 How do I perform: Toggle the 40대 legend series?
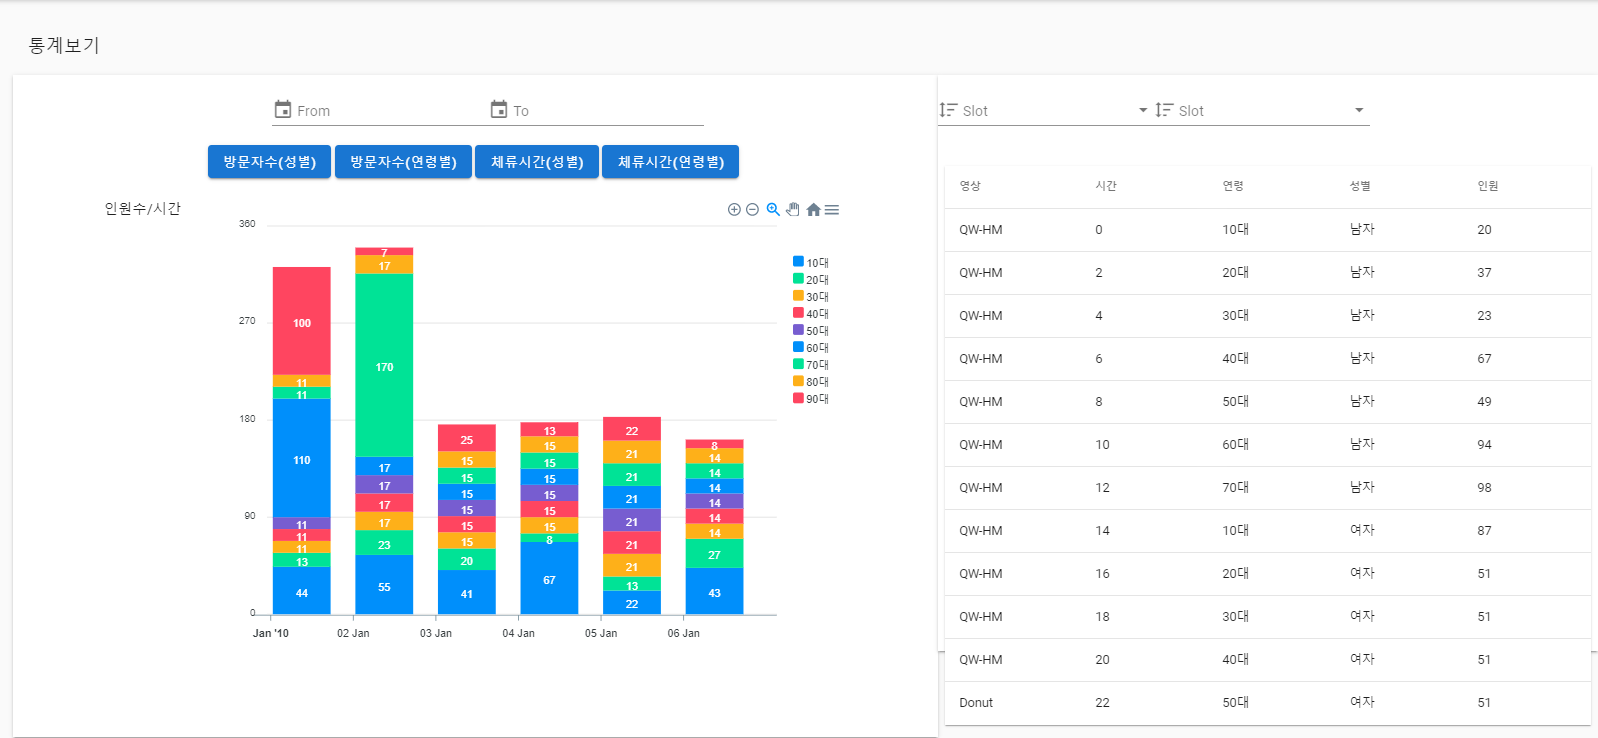pyautogui.click(x=811, y=313)
